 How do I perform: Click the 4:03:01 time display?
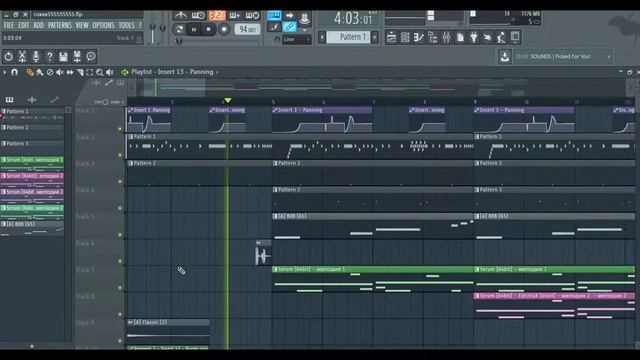tap(353, 19)
